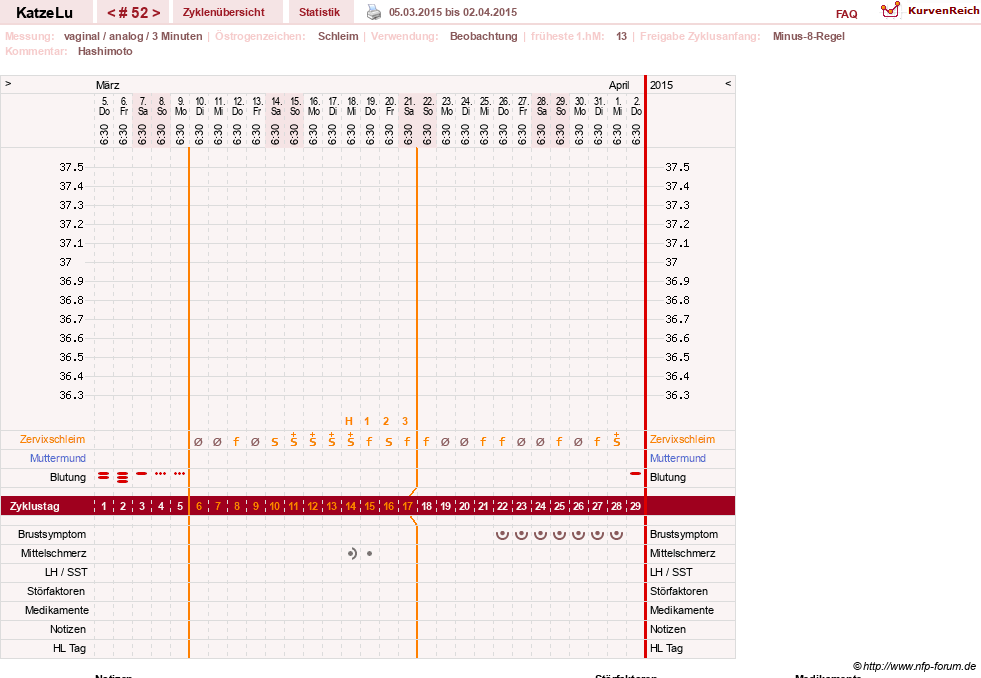Screen dimensions: 981x678
Task: Go to previous cycle with '<' arrow
Action: (111, 13)
